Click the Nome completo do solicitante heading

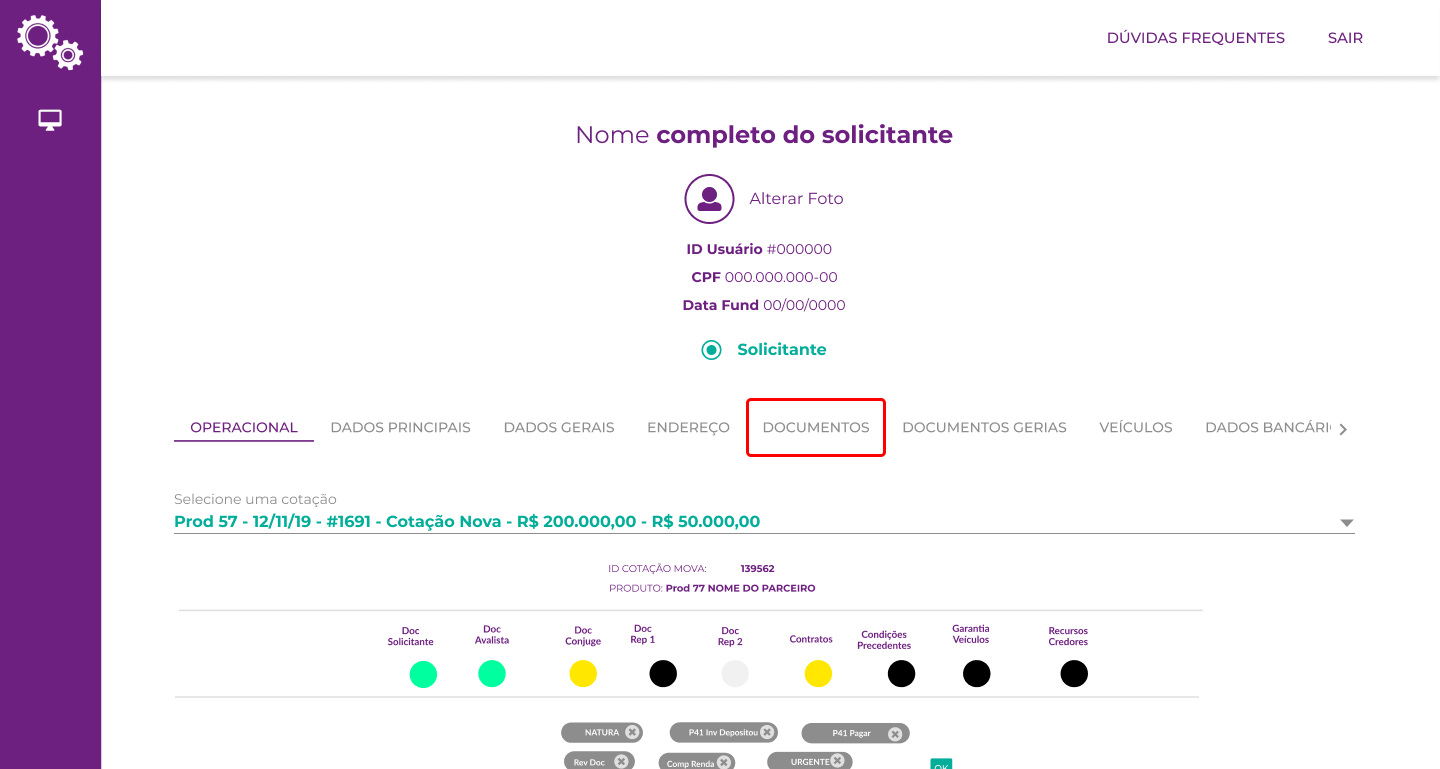(x=764, y=134)
